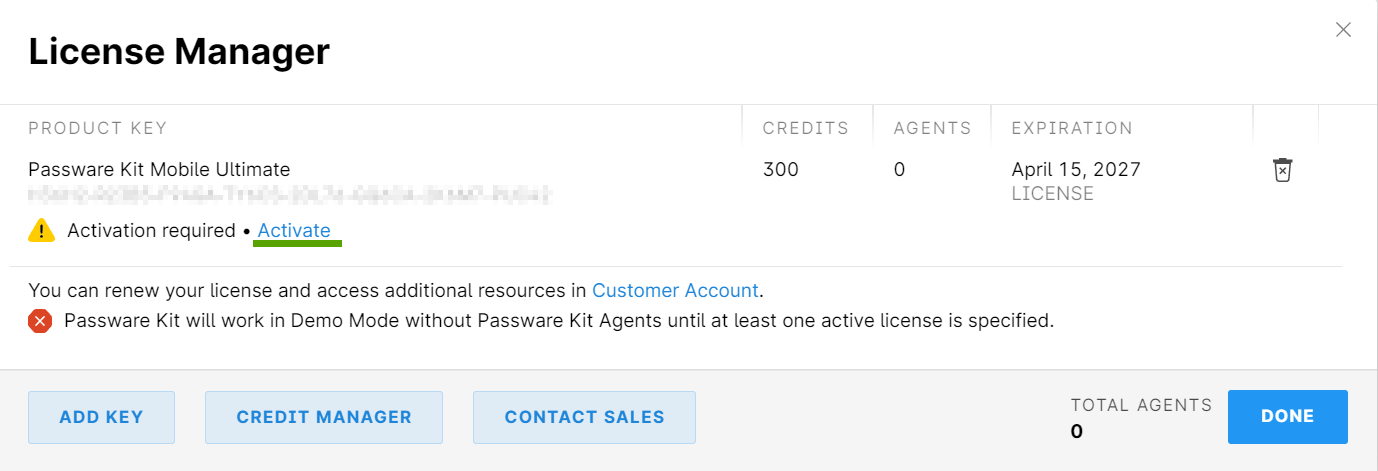This screenshot has height=471, width=1378.
Task: Click the yellow activation warning icon
Action: (41, 231)
